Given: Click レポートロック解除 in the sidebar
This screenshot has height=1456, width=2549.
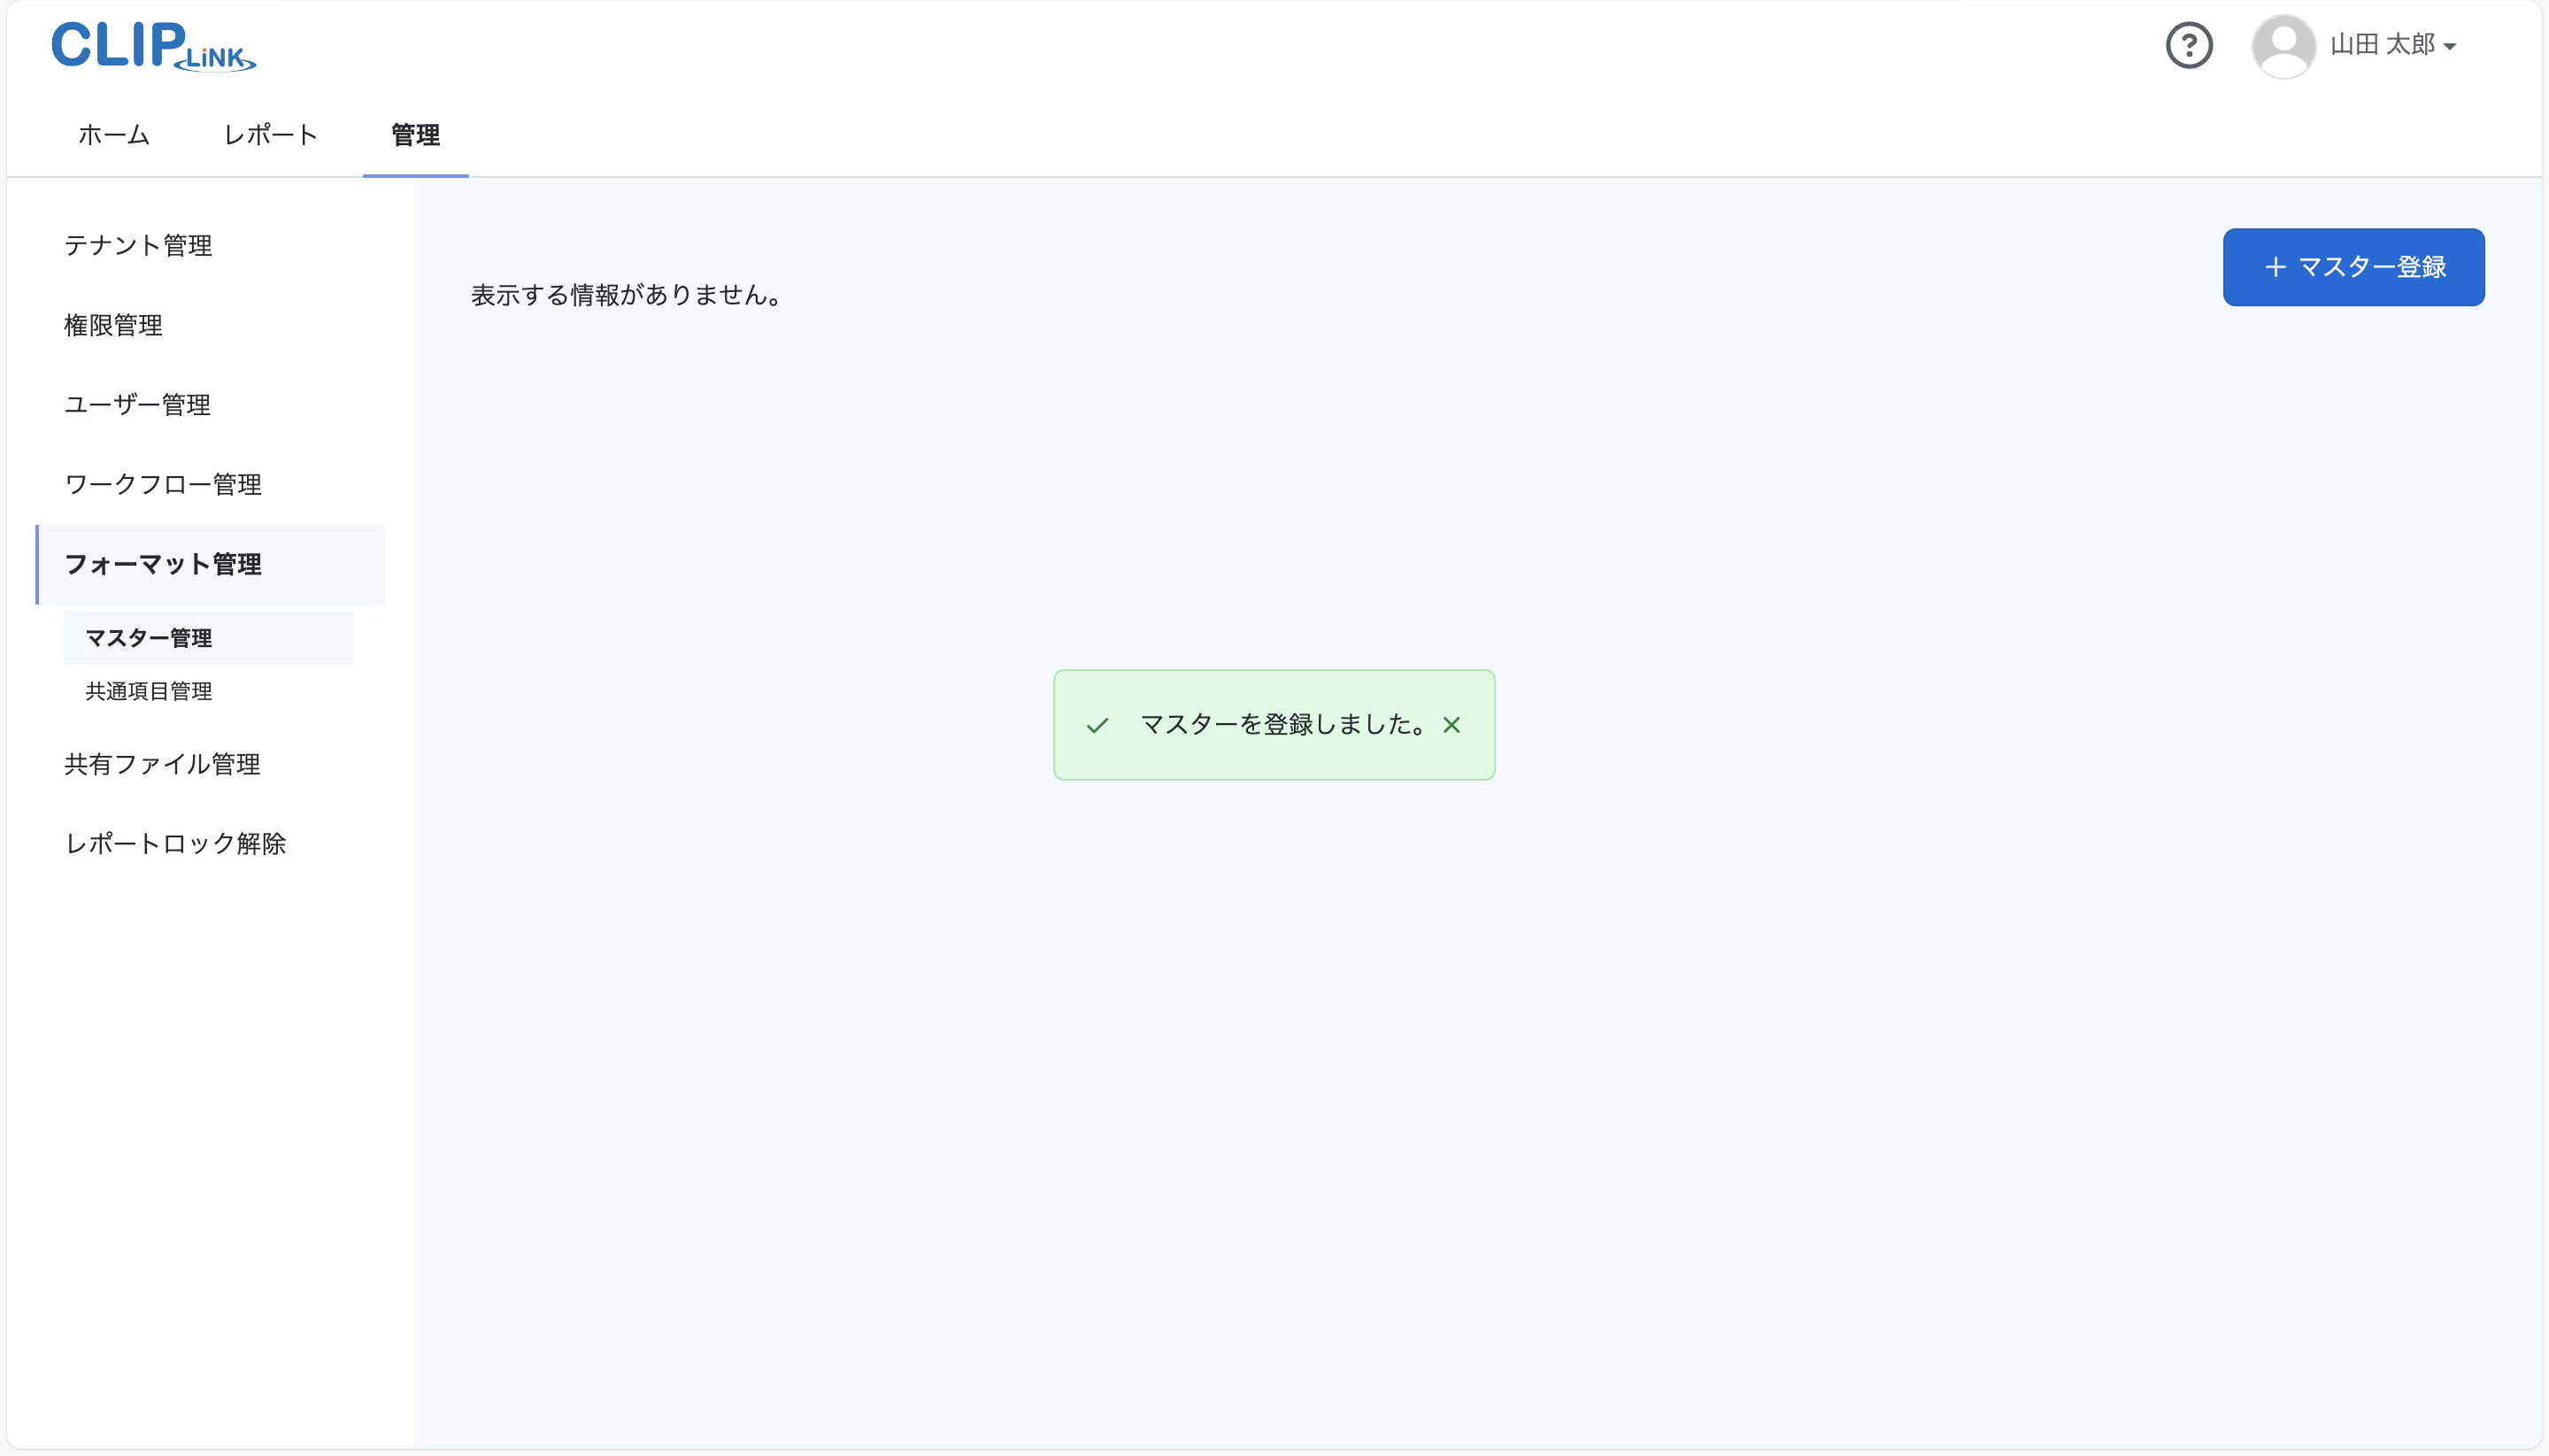Looking at the screenshot, I should tap(175, 843).
